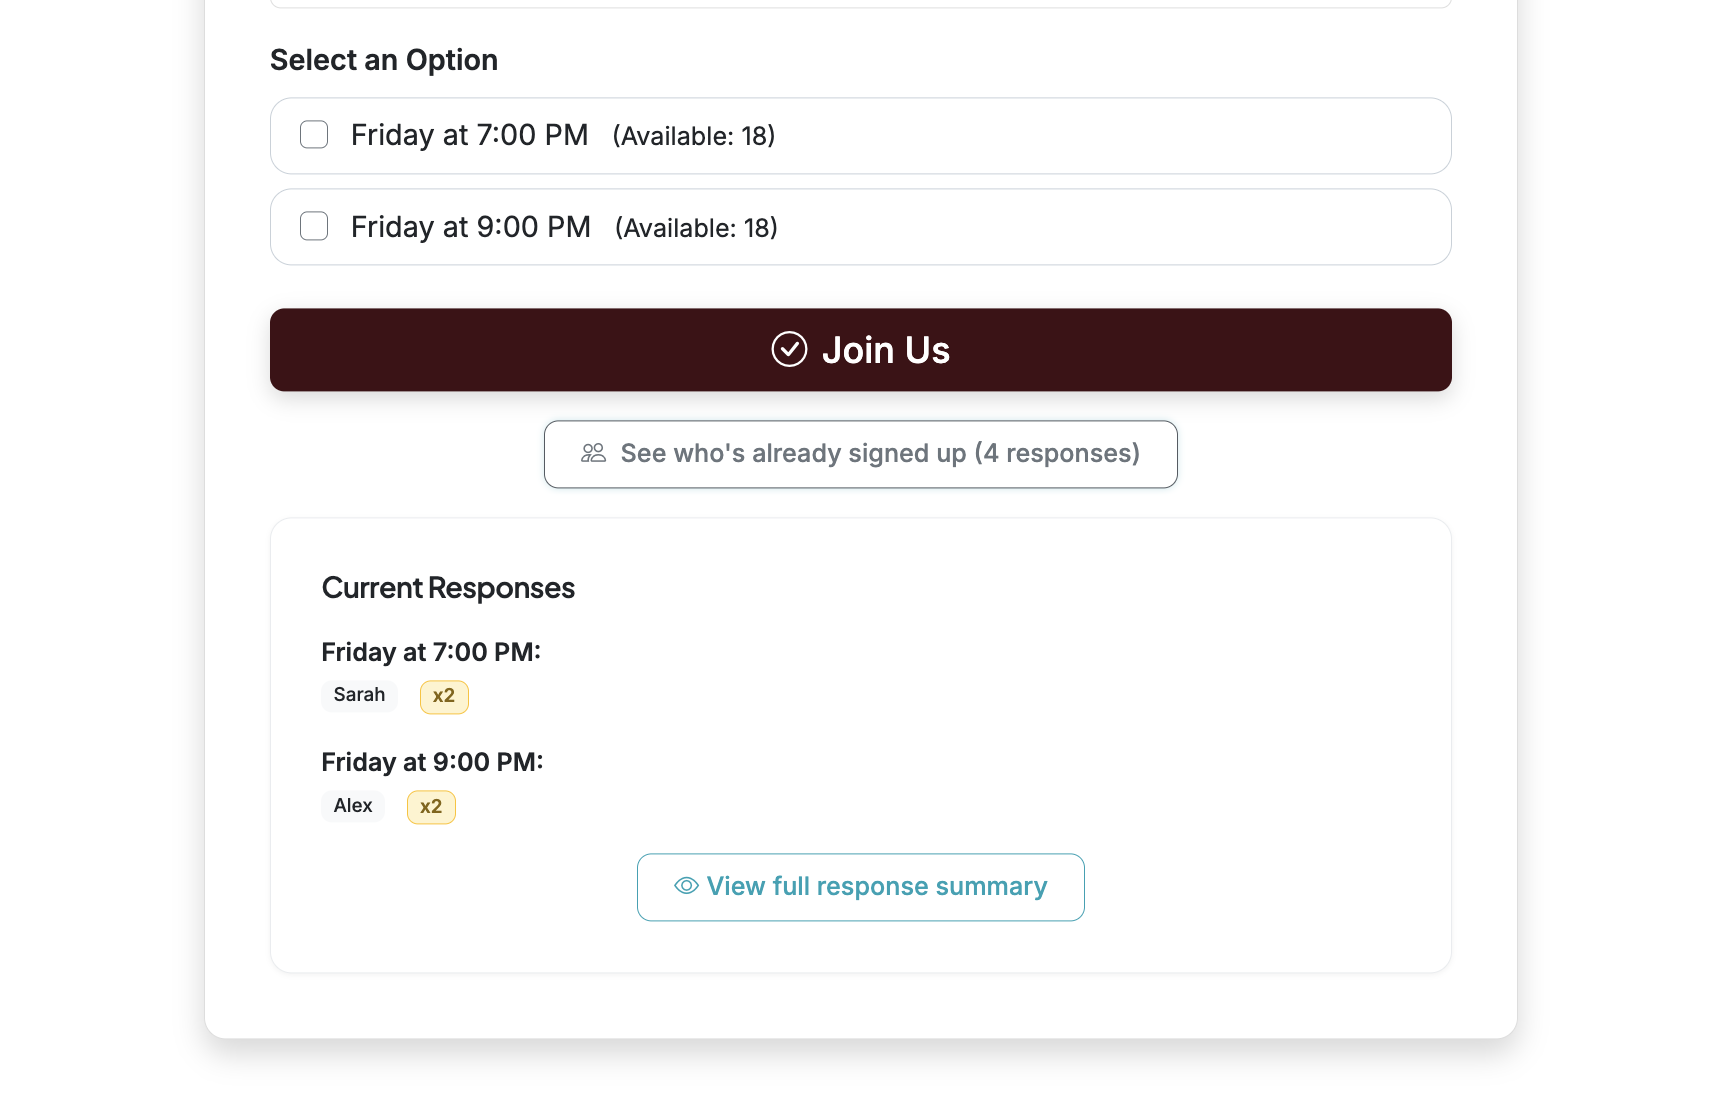Check the Friday at 7:00 PM option
The height and width of the screenshot is (1116, 1715).
313,134
